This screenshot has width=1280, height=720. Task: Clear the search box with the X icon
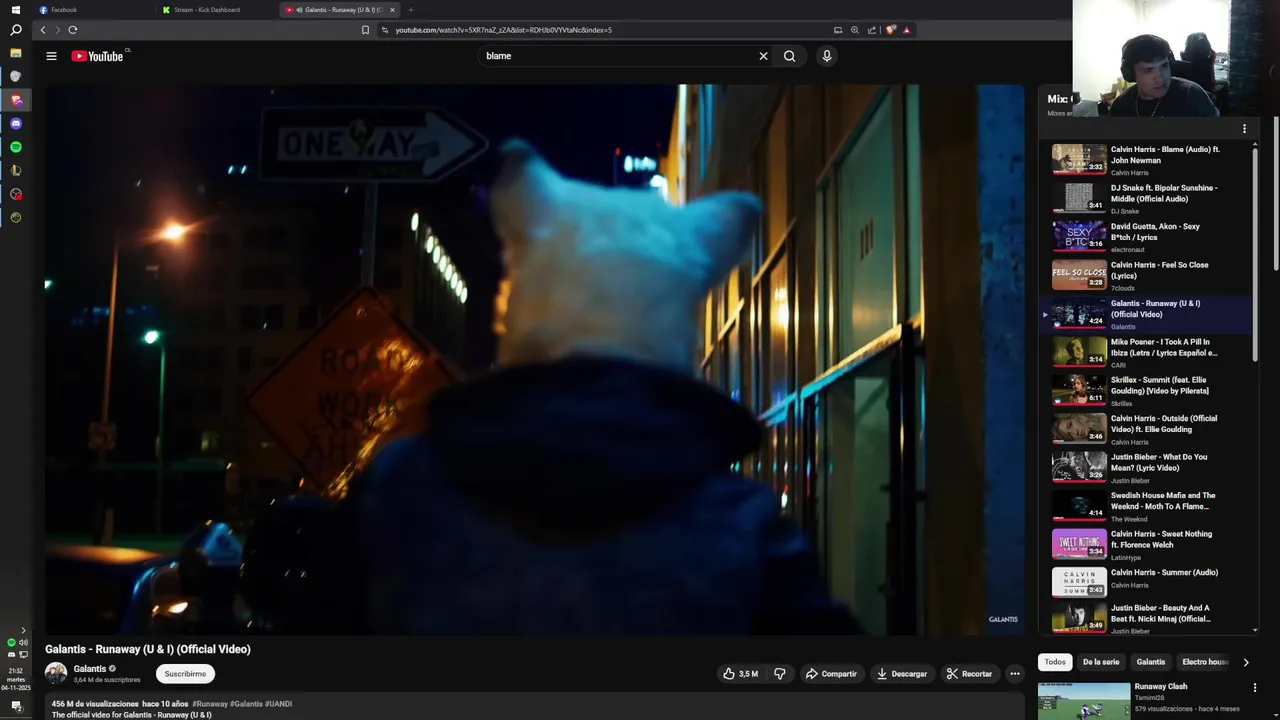pyautogui.click(x=763, y=56)
